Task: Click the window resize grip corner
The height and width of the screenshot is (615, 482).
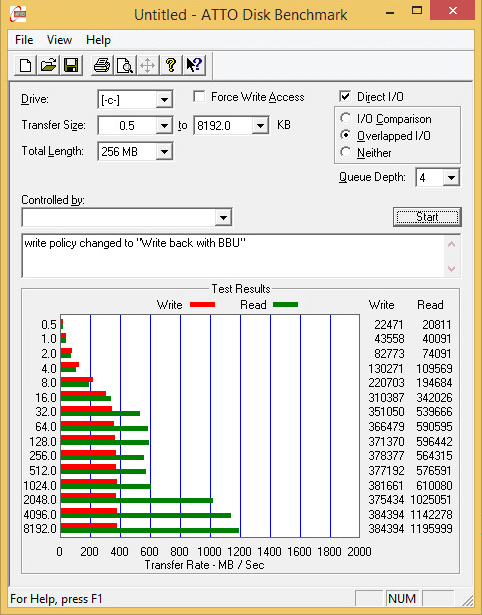Action: pos(468,600)
